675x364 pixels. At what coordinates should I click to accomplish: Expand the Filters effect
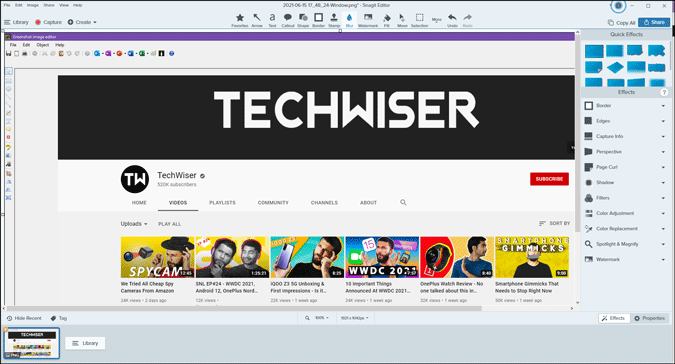pyautogui.click(x=663, y=198)
